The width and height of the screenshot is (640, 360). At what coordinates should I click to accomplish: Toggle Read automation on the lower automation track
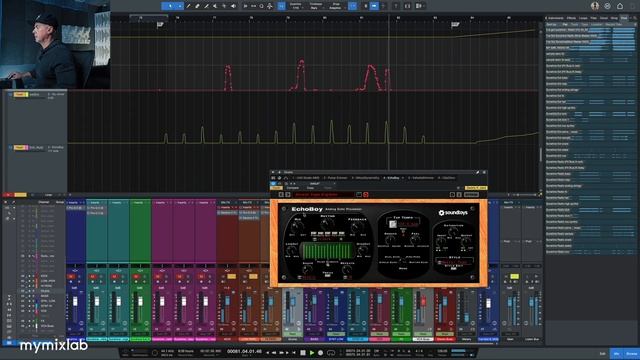coord(19,147)
